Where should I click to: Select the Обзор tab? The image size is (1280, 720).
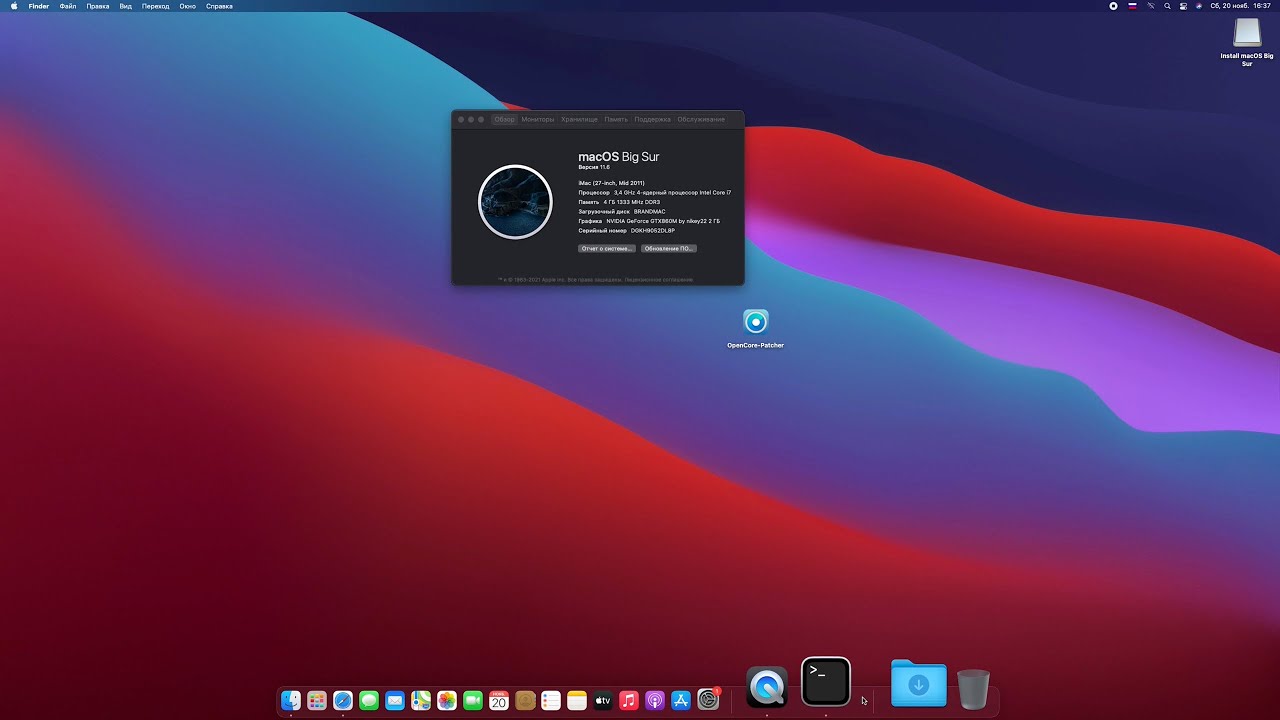tap(504, 119)
